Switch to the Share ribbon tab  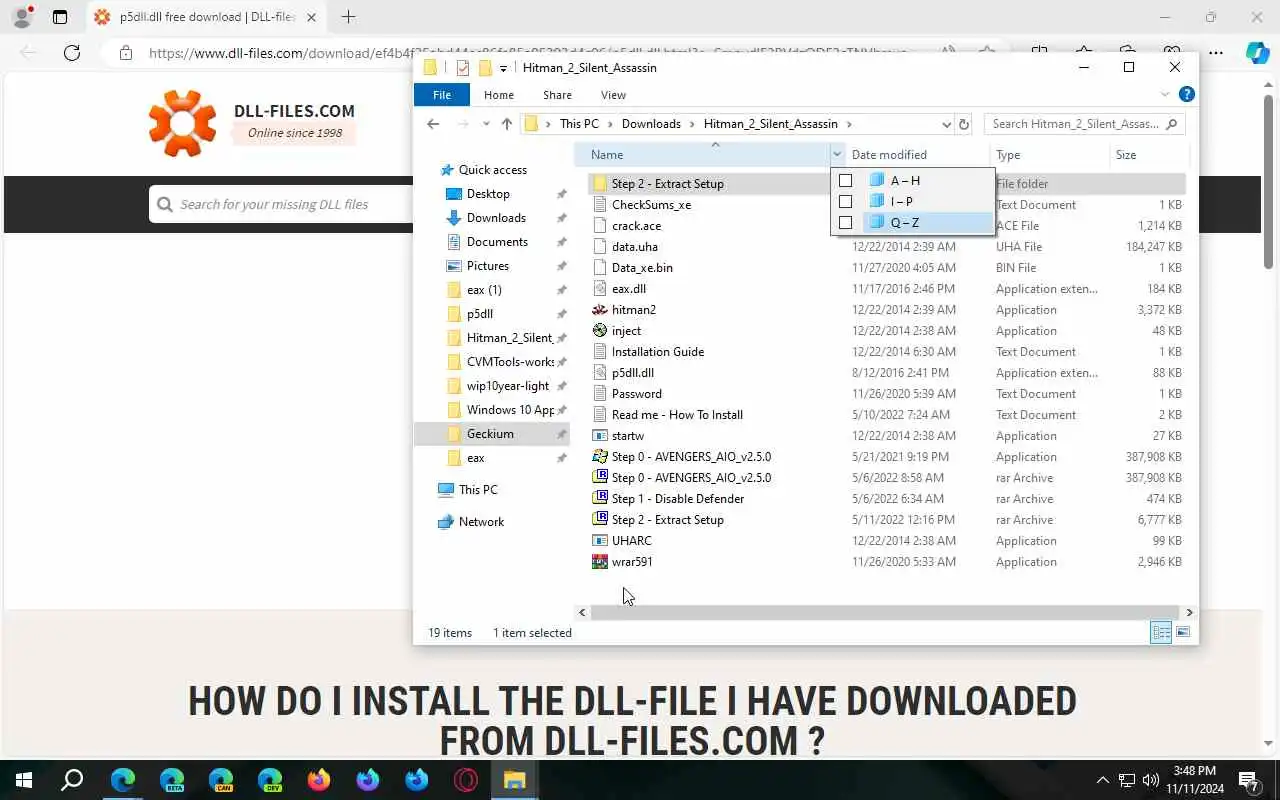pyautogui.click(x=557, y=95)
